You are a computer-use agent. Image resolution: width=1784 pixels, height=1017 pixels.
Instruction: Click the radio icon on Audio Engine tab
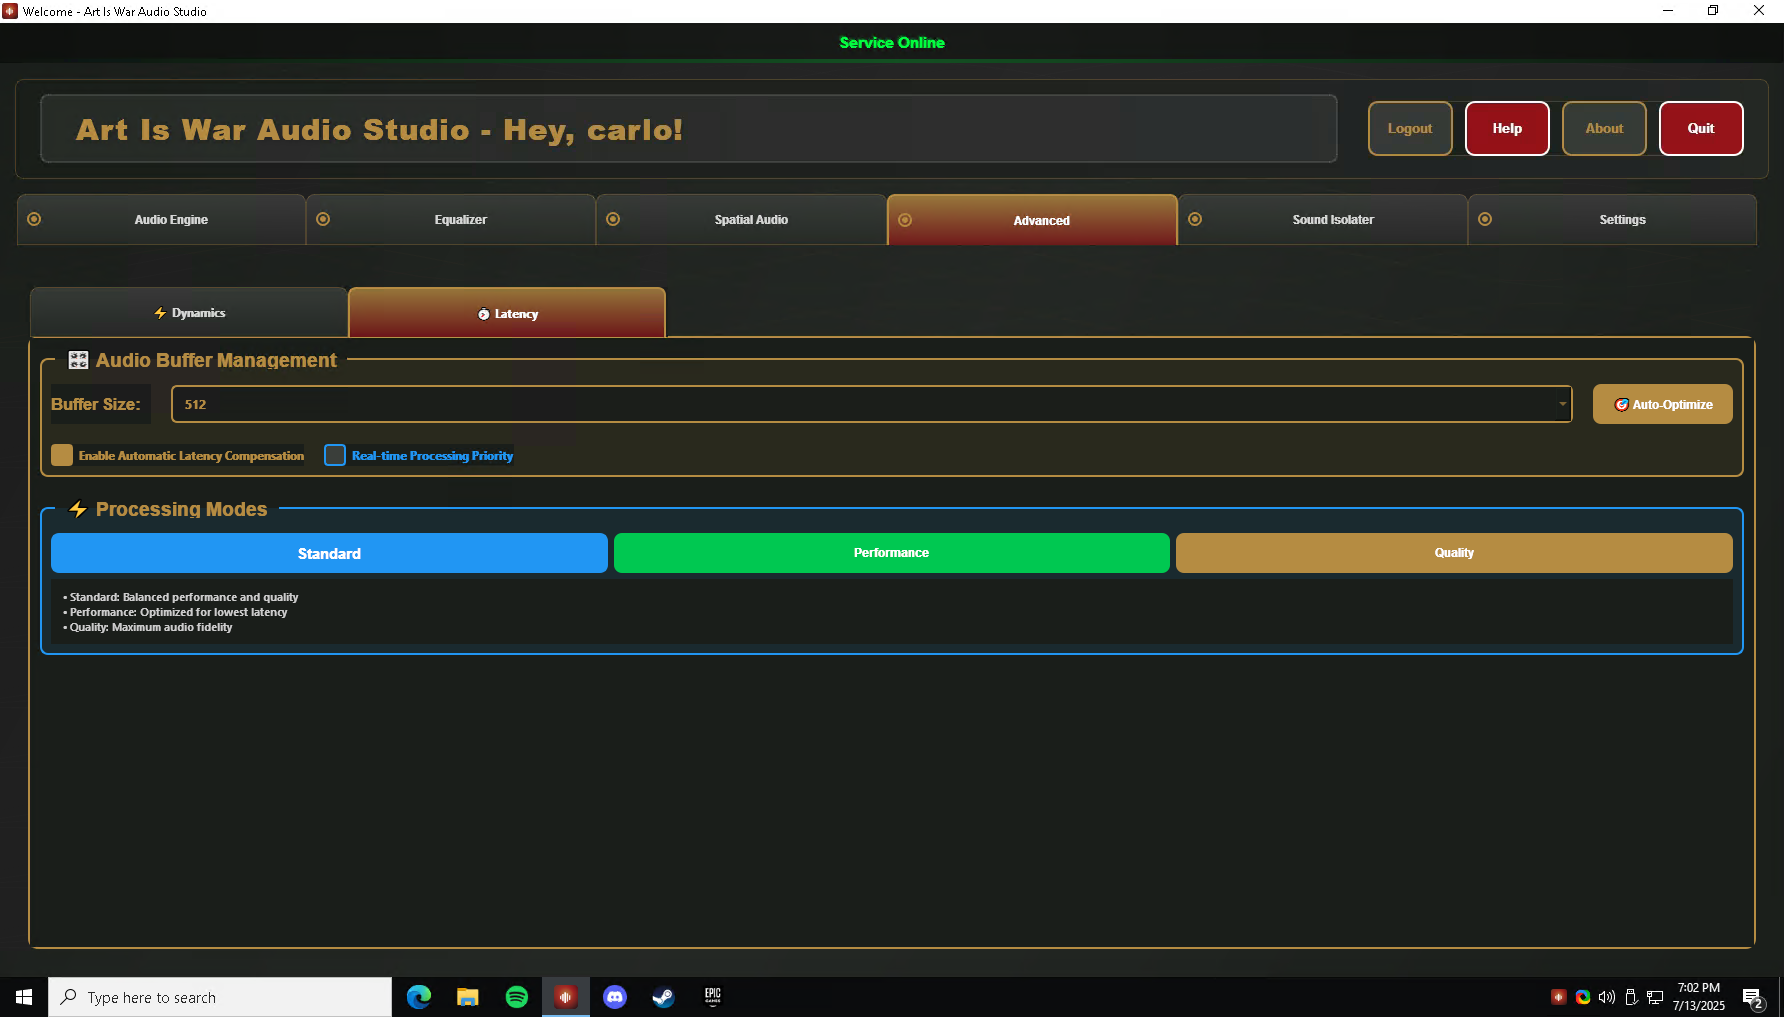[34, 219]
